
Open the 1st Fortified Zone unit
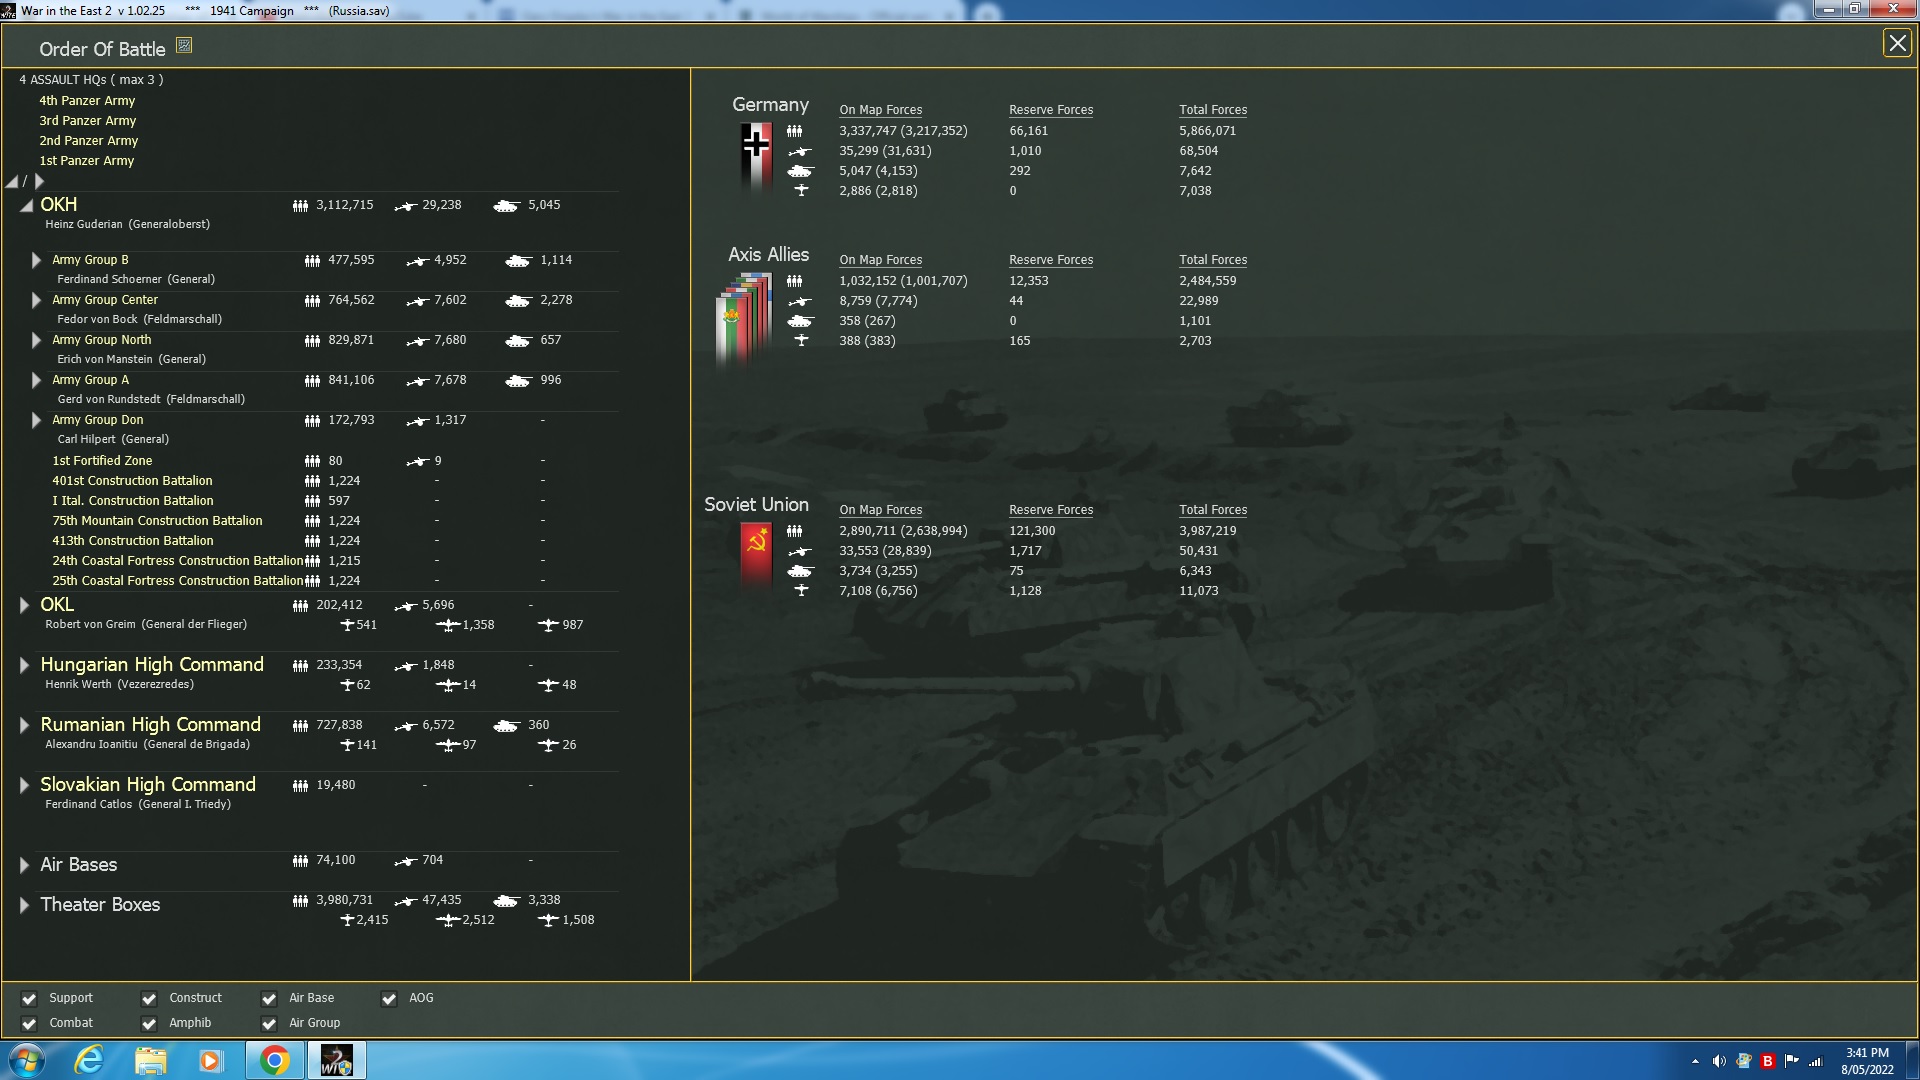click(x=102, y=461)
